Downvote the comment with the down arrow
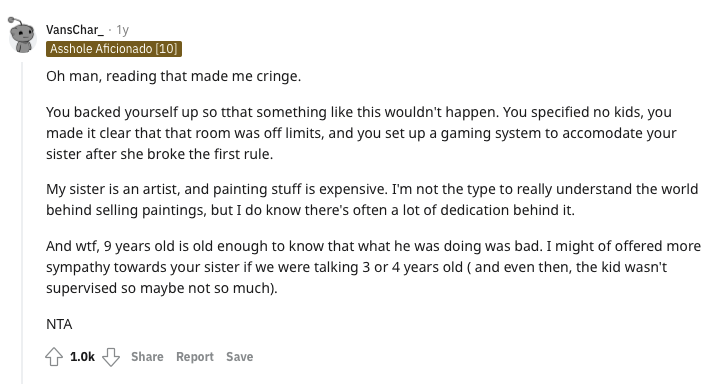The image size is (722, 384). pyautogui.click(x=111, y=357)
